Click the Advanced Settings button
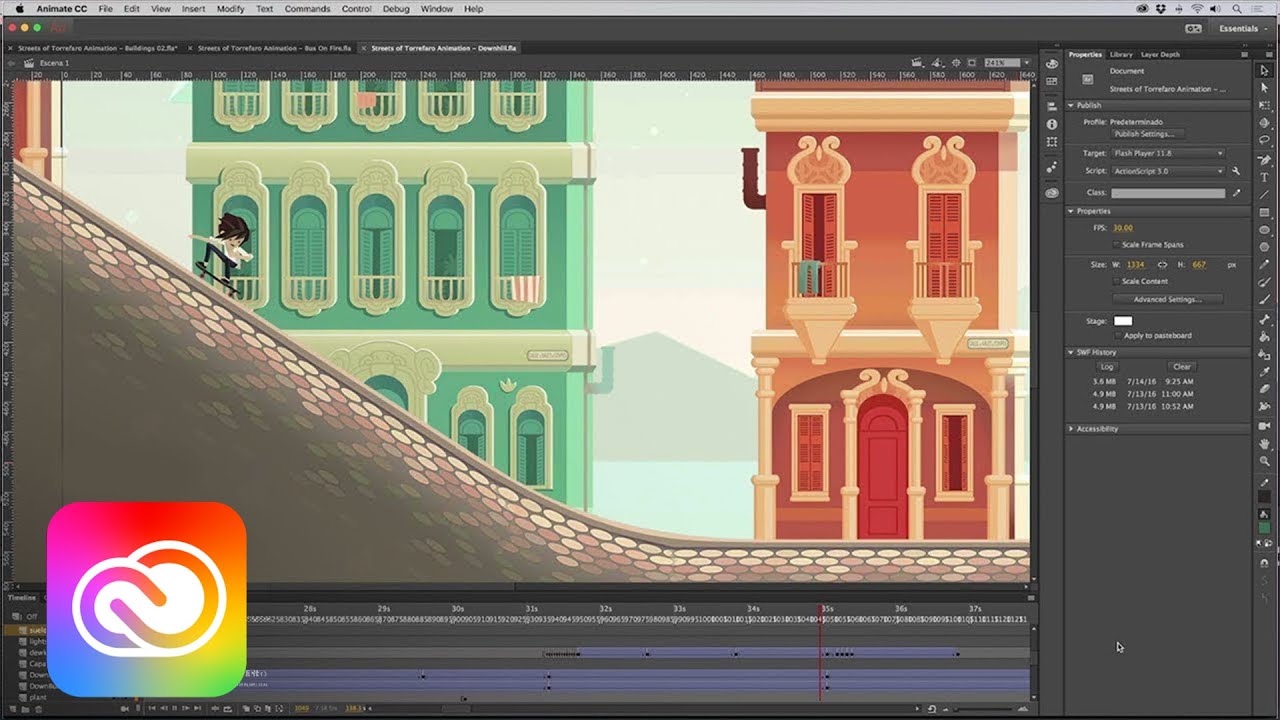 (x=1166, y=299)
